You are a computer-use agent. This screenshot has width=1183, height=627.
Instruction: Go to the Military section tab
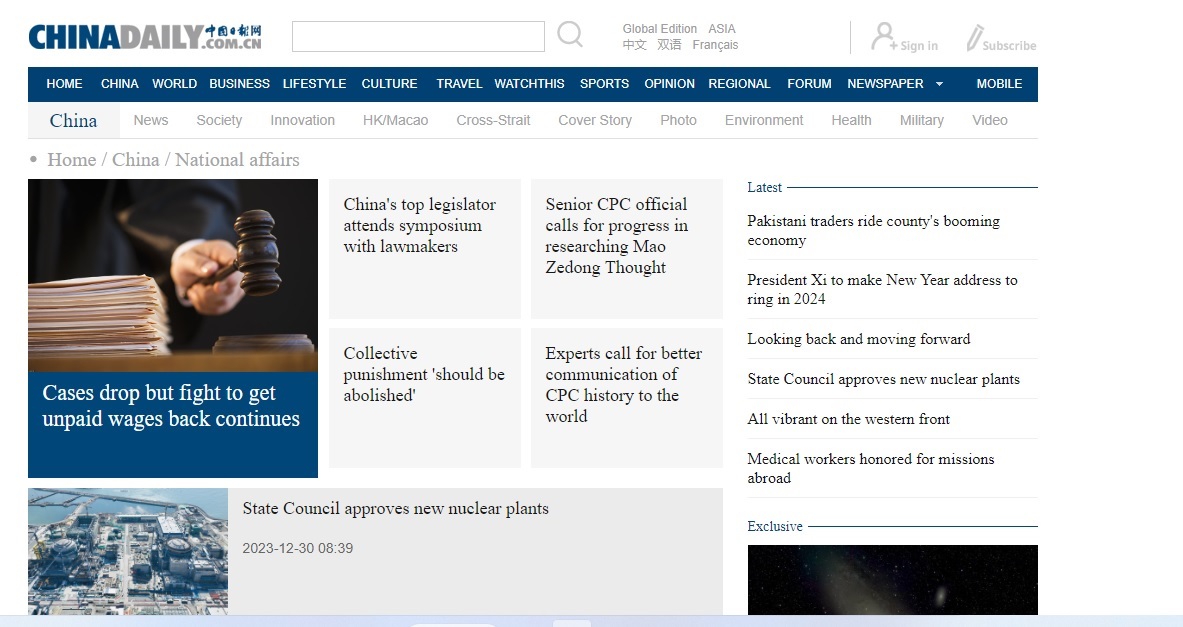(x=921, y=120)
